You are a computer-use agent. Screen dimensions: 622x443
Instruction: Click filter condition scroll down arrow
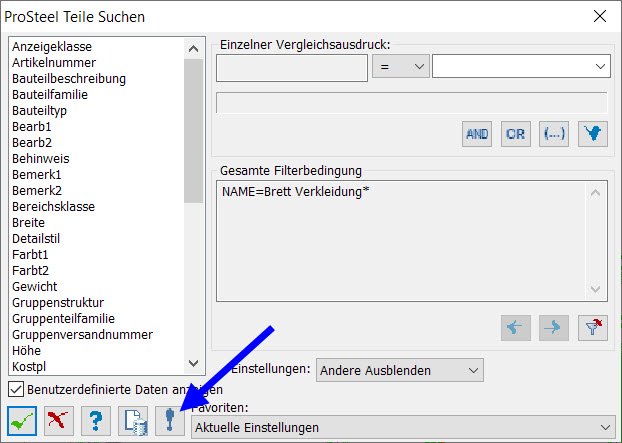595,289
